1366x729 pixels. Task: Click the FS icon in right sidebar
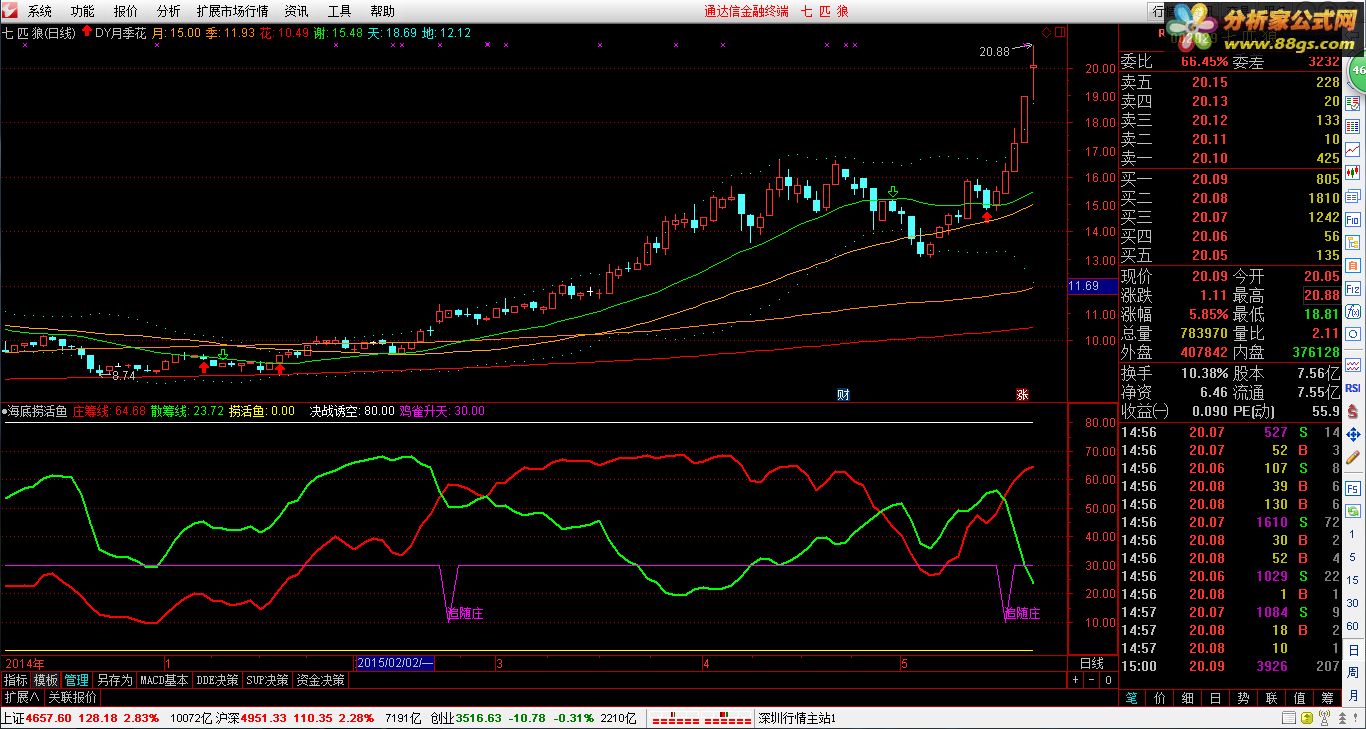click(x=1353, y=487)
